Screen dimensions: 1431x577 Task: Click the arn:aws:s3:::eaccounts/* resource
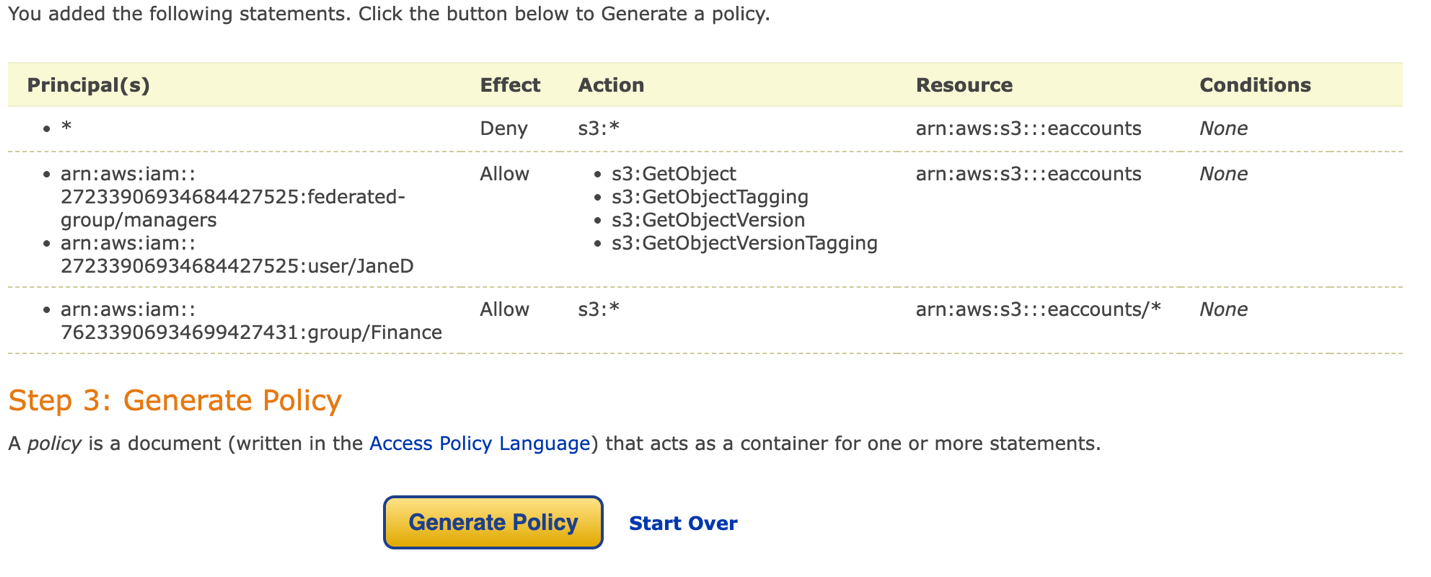1038,309
